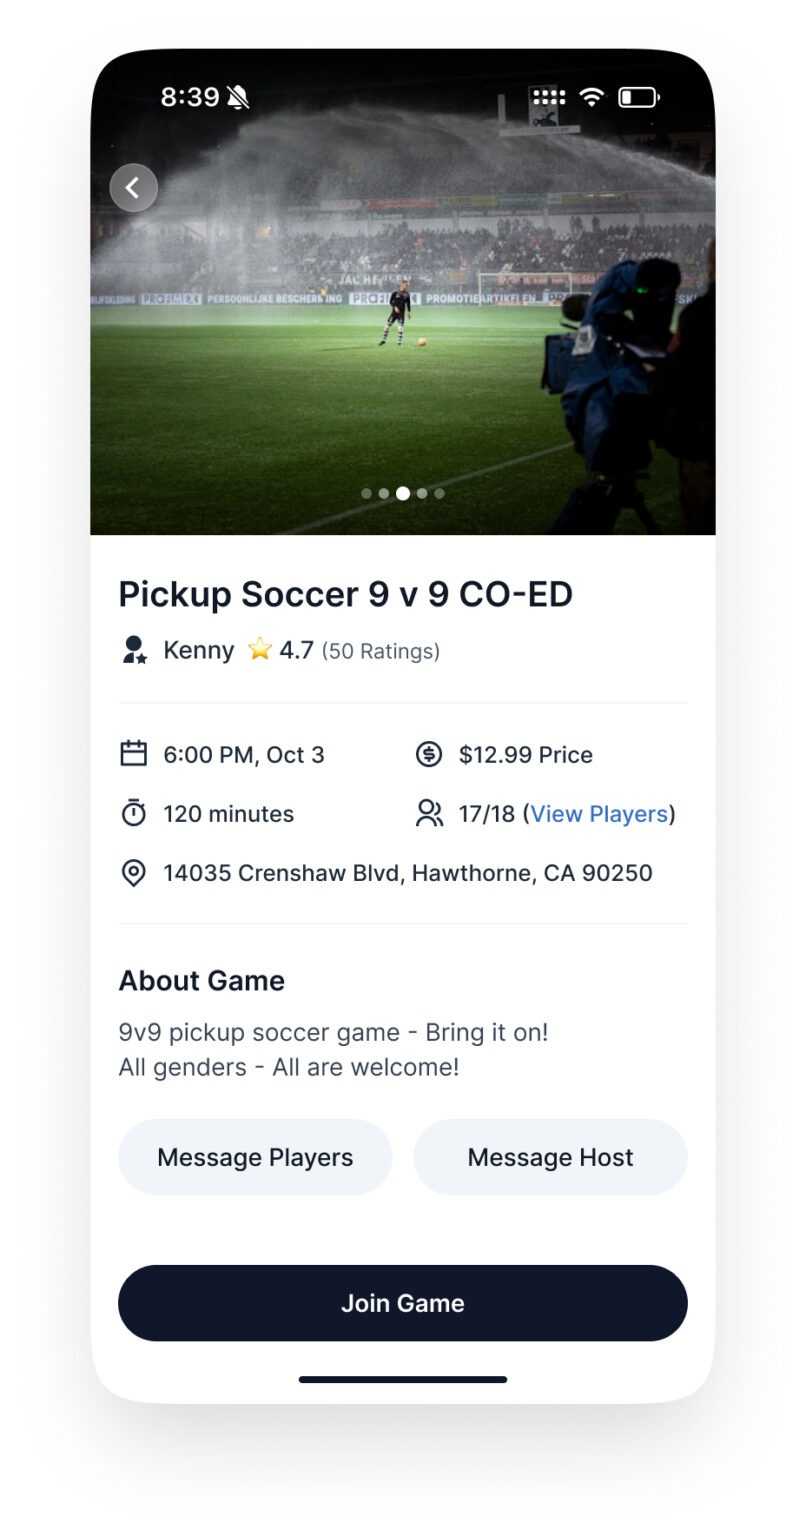Tap the Wi-Fi status icon
806x1536 pixels.
592,97
